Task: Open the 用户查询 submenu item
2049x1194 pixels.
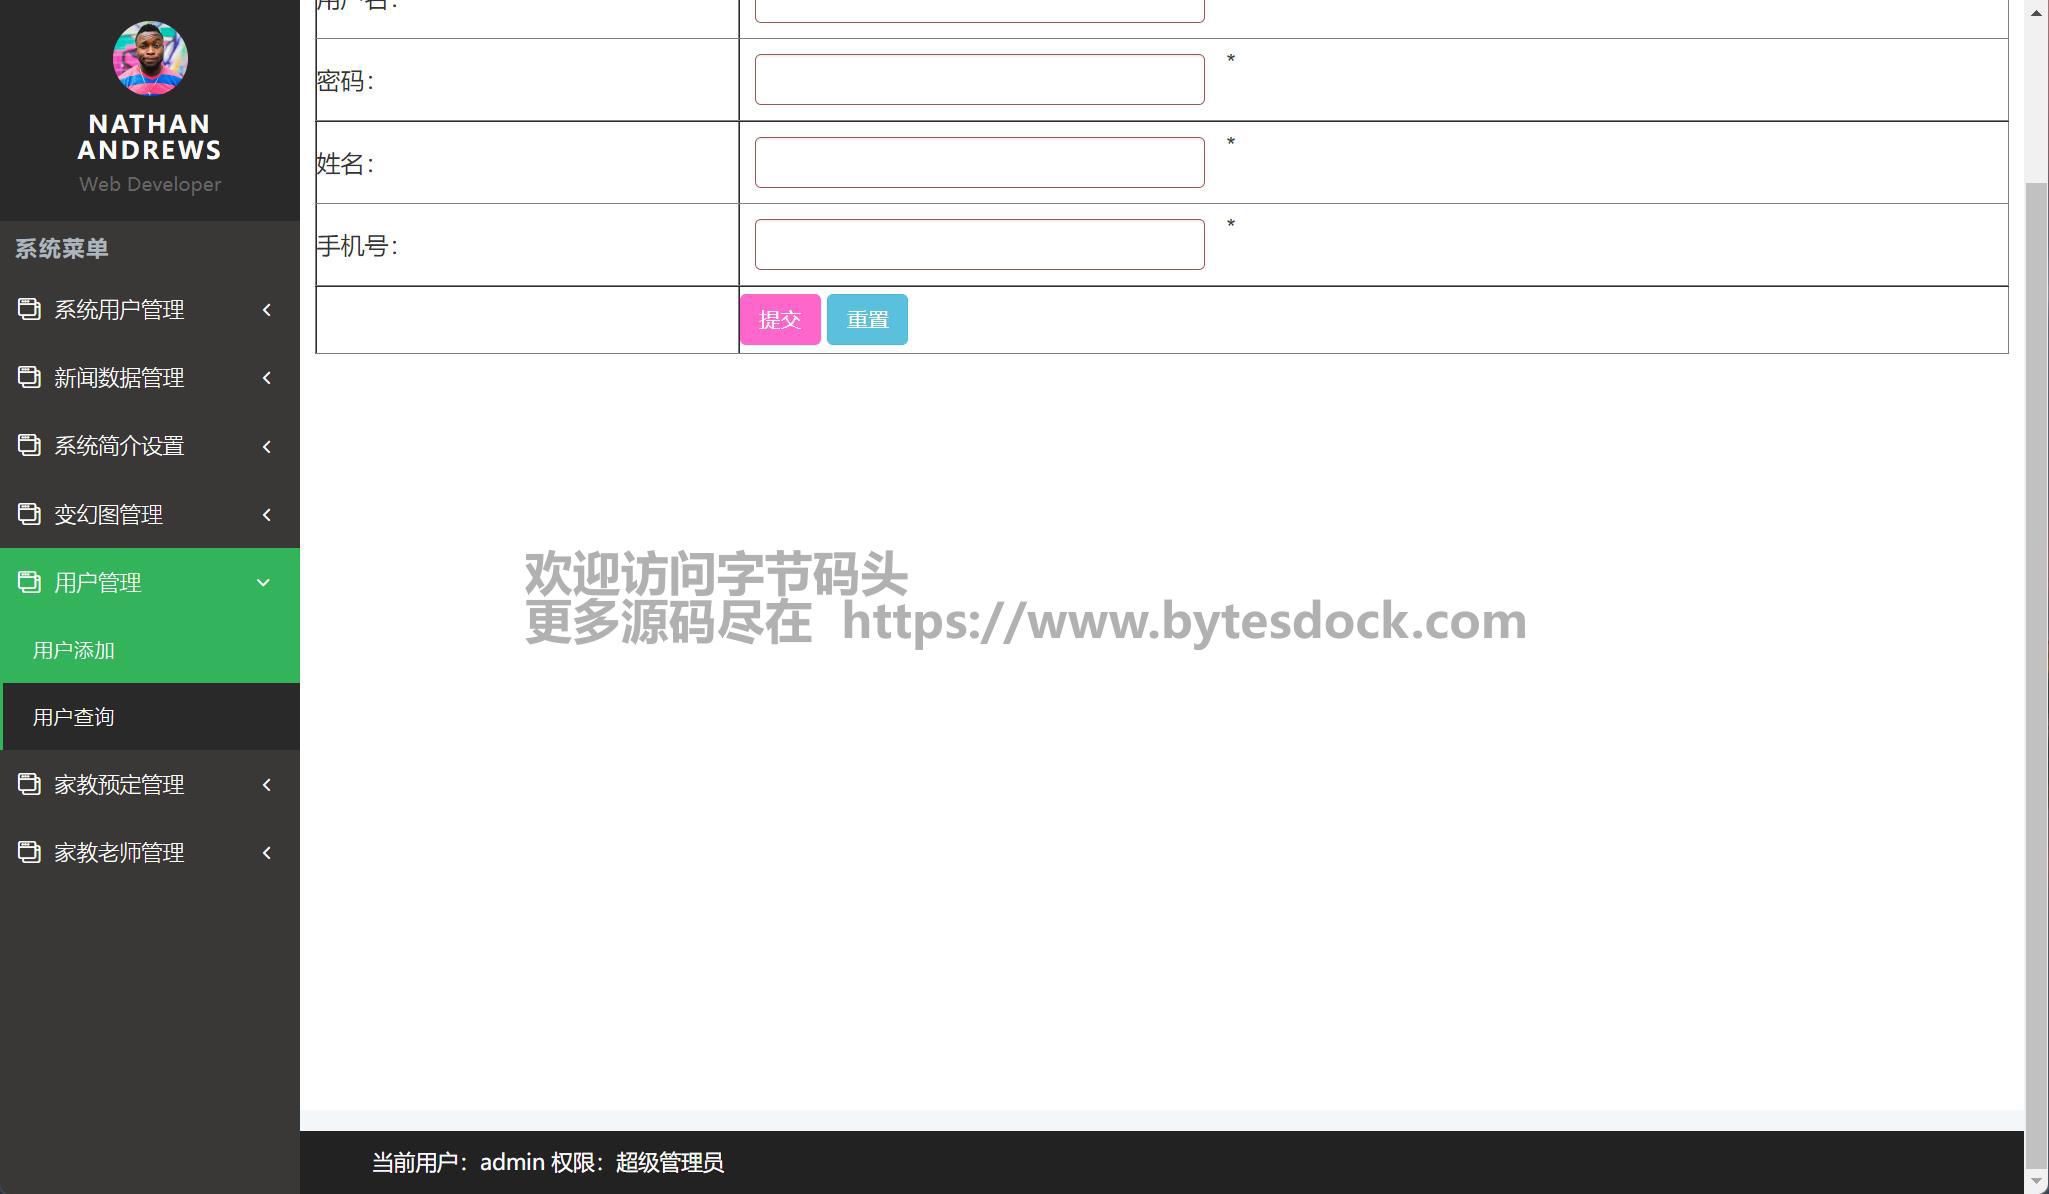Action: click(74, 717)
